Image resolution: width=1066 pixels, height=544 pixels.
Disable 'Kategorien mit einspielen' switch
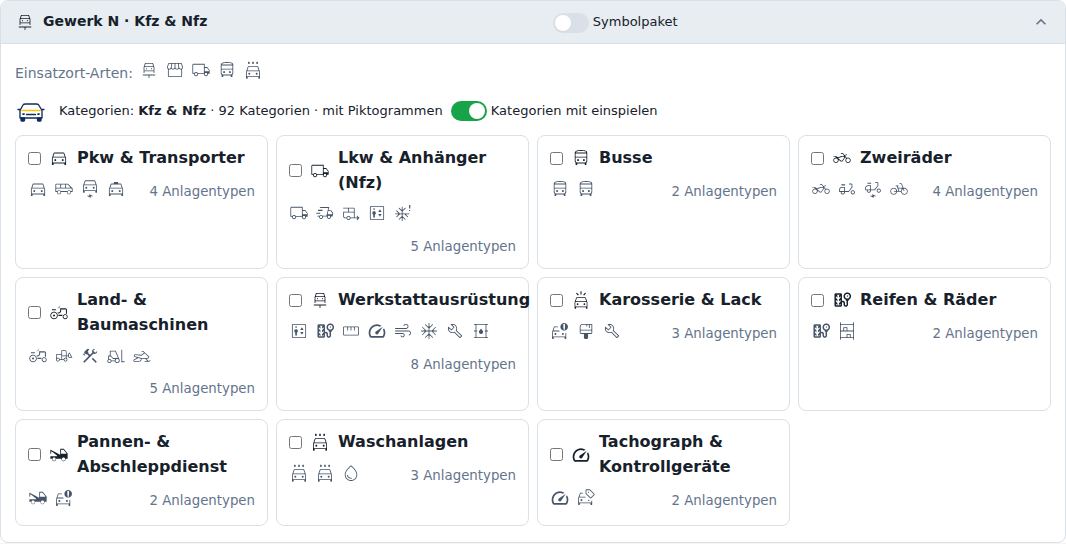[469, 111]
